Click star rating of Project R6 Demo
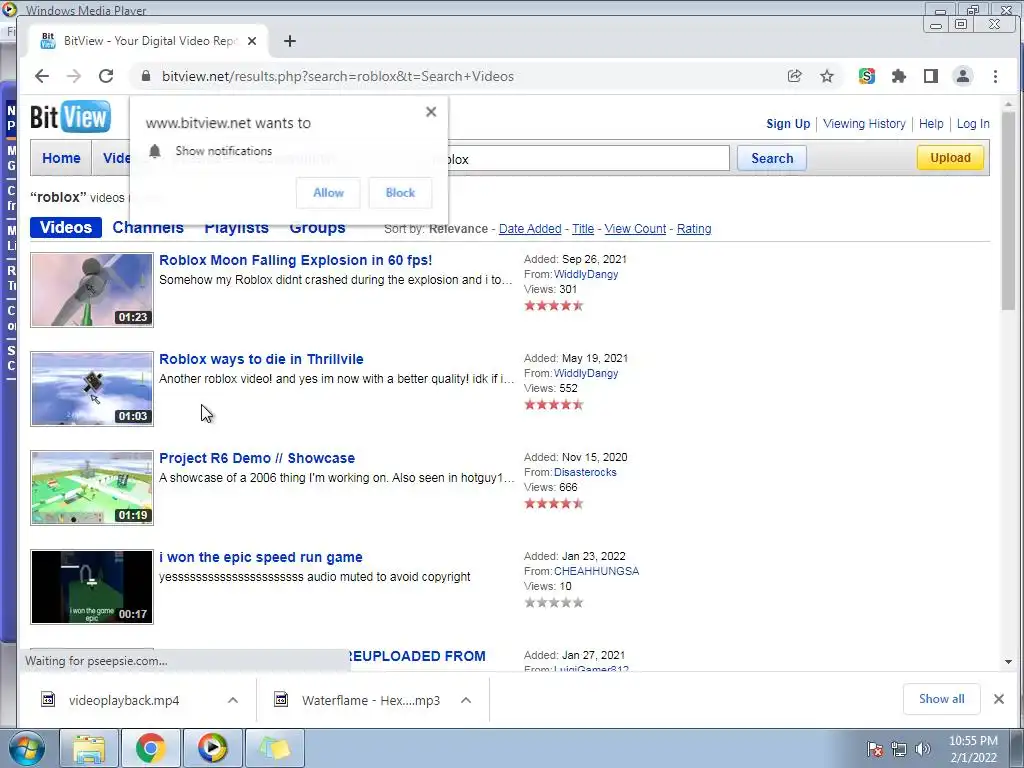1024x768 pixels. coord(553,504)
